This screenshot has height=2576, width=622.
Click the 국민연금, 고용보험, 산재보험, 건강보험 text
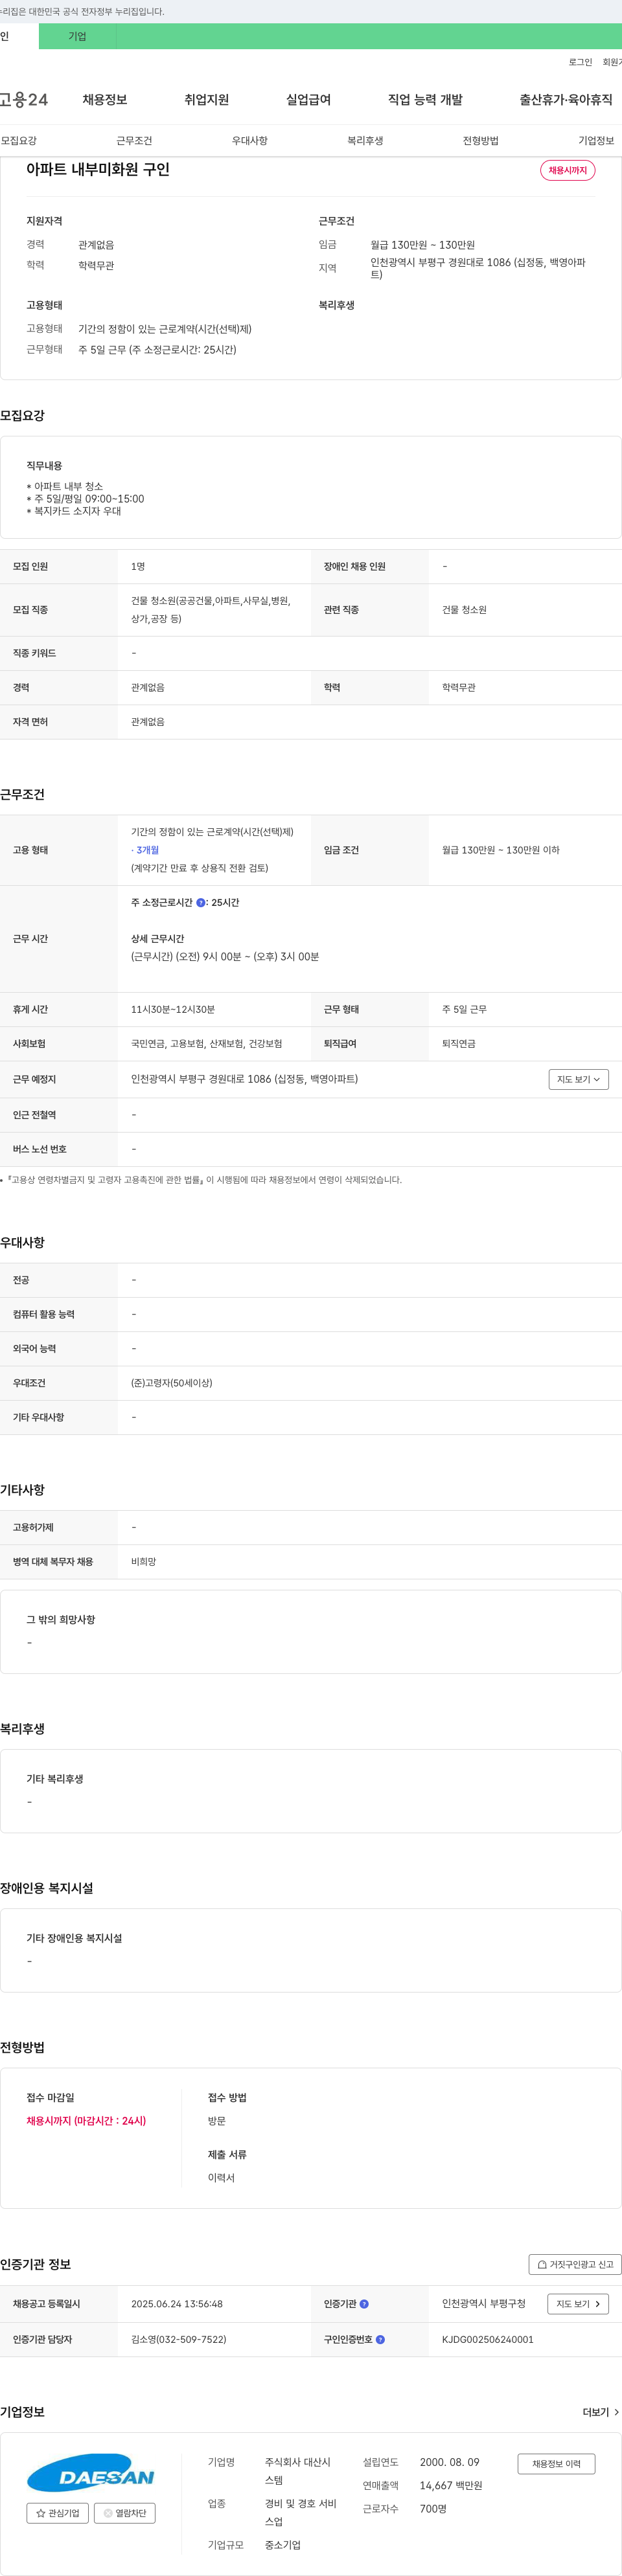coord(207,1044)
